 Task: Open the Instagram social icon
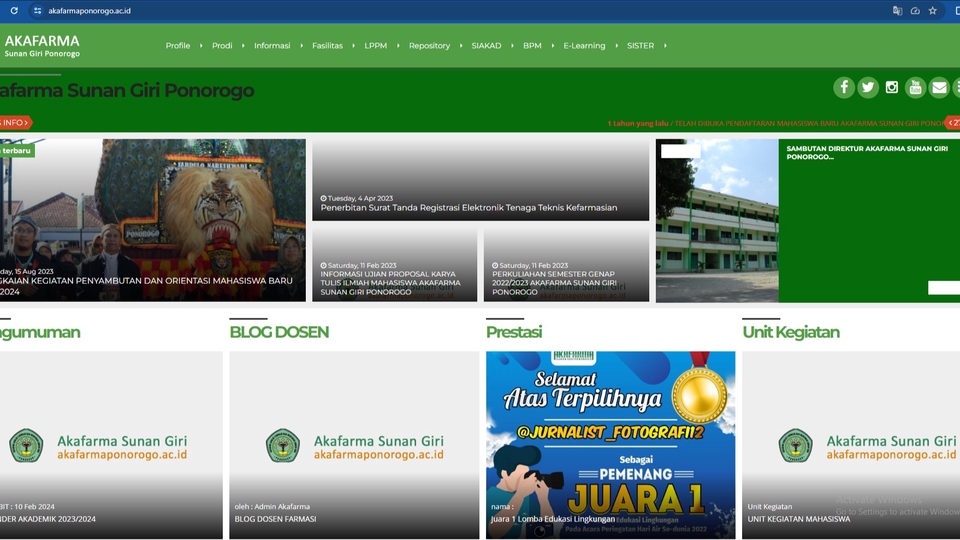[x=891, y=88]
